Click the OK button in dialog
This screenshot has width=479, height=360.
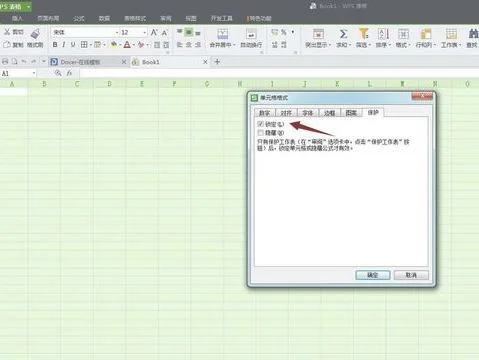coord(373,275)
